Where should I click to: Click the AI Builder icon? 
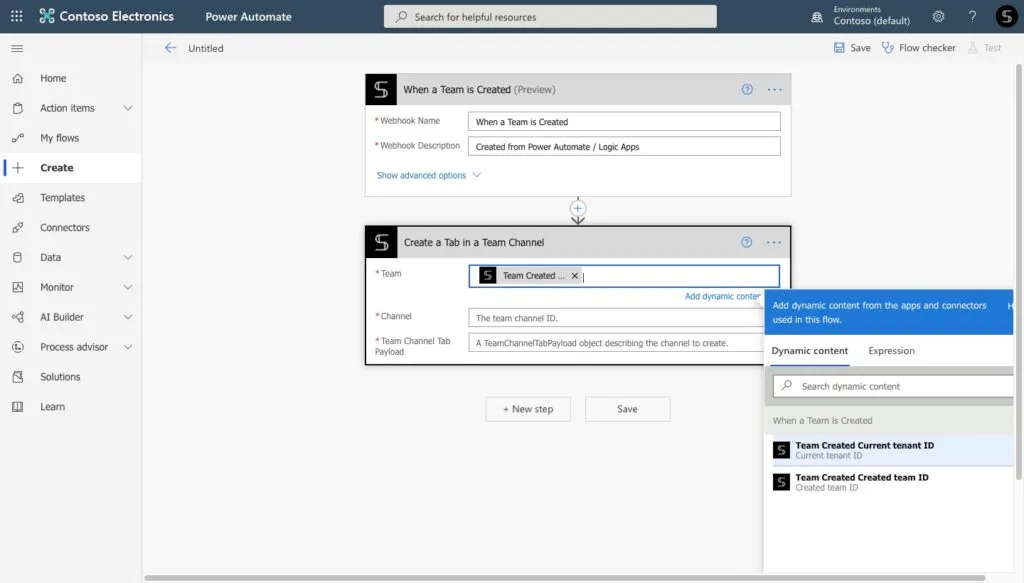18,317
